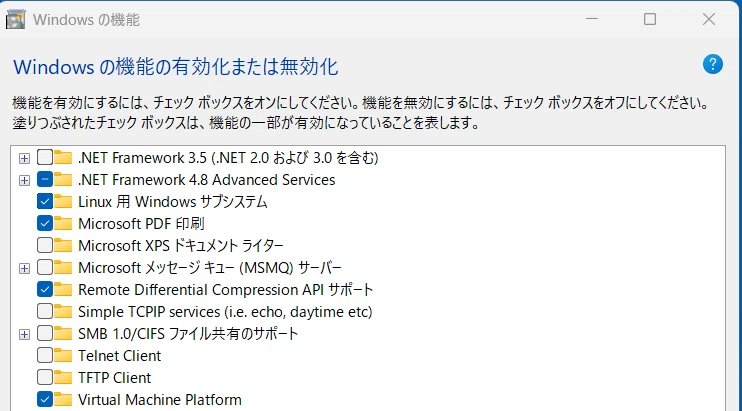
Task: Enable .NET Framework 3.5 checkbox
Action: 45,157
